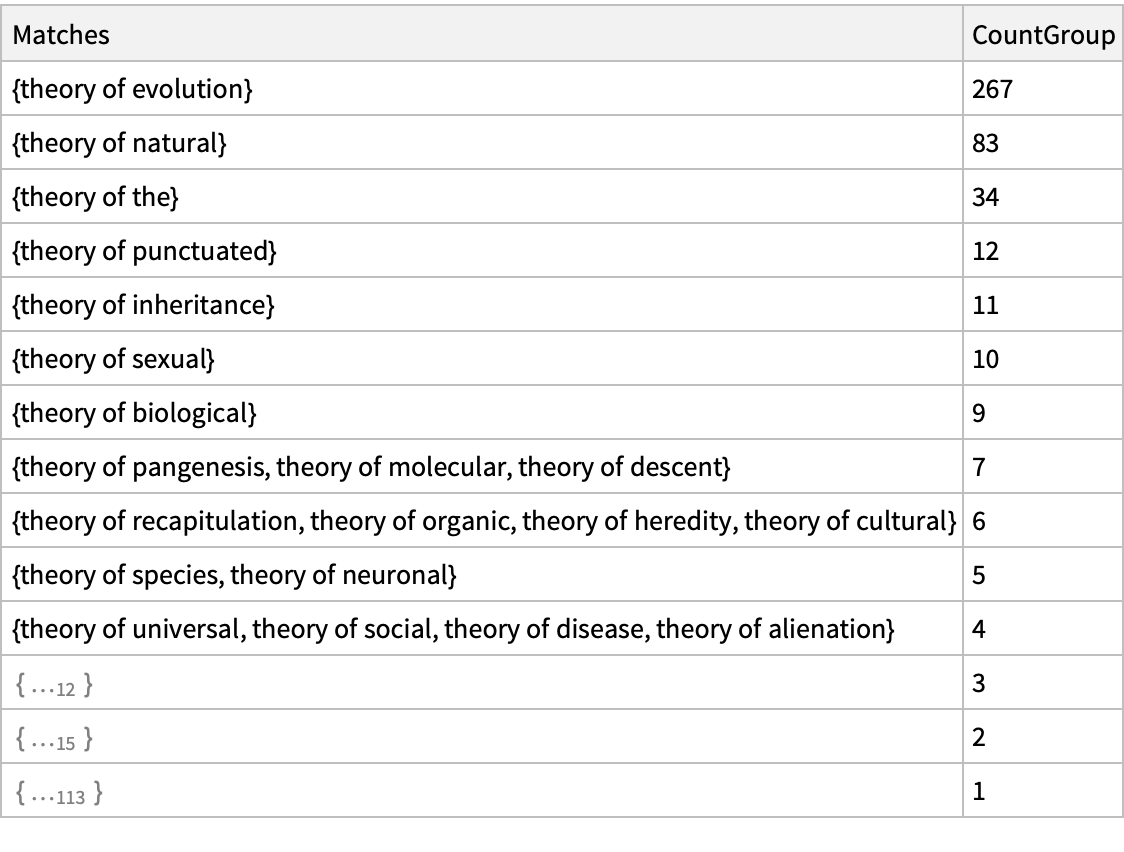The height and width of the screenshot is (852, 1124).
Task: Click the Matches column header
Action: pyautogui.click(x=62, y=36)
